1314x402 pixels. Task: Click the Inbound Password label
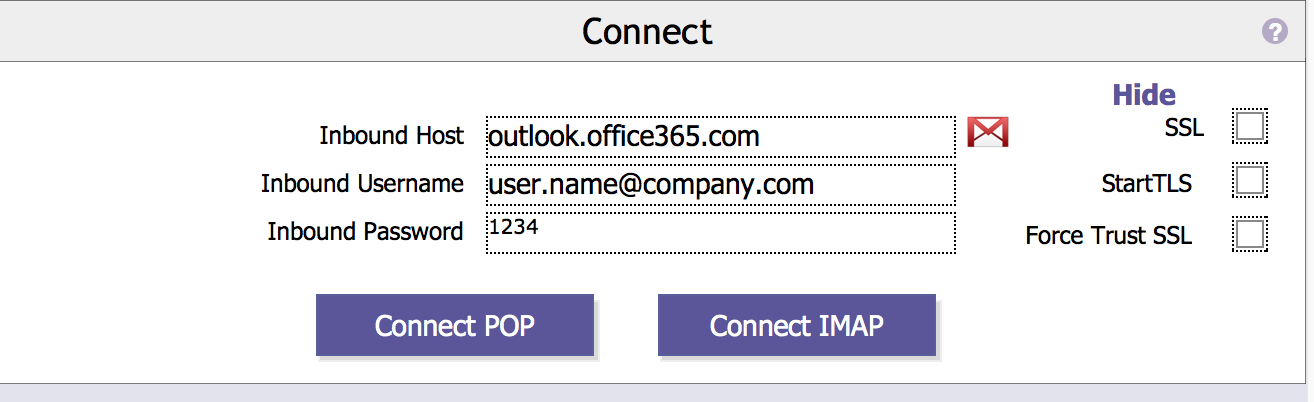click(x=365, y=232)
